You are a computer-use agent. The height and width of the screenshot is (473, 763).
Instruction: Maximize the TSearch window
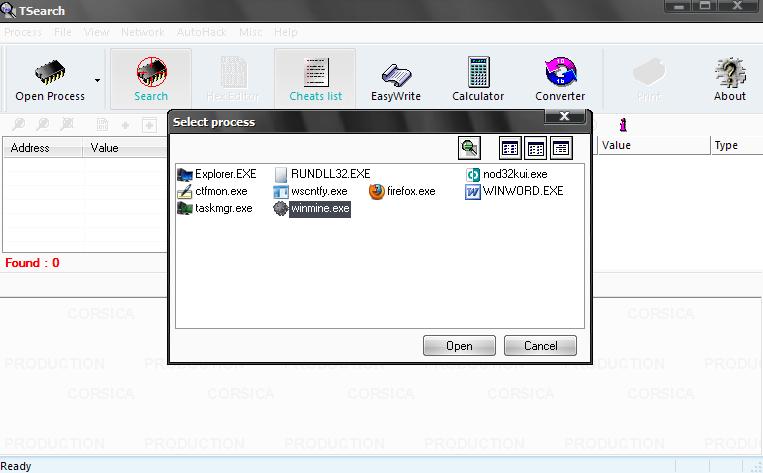tap(705, 6)
